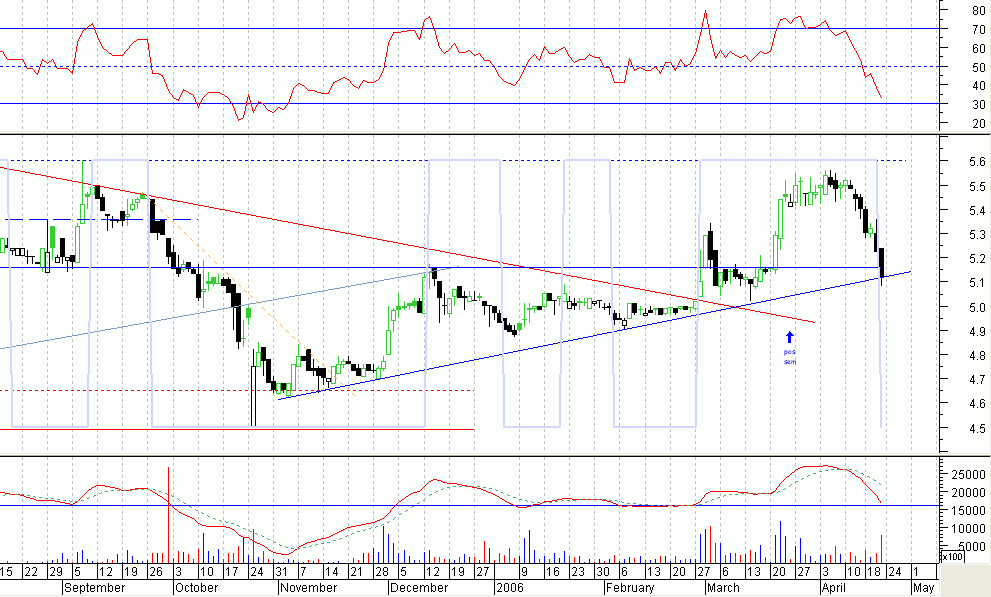The width and height of the screenshot is (991, 597).
Task: Click the date label 7 on time axis
Action: [303, 572]
